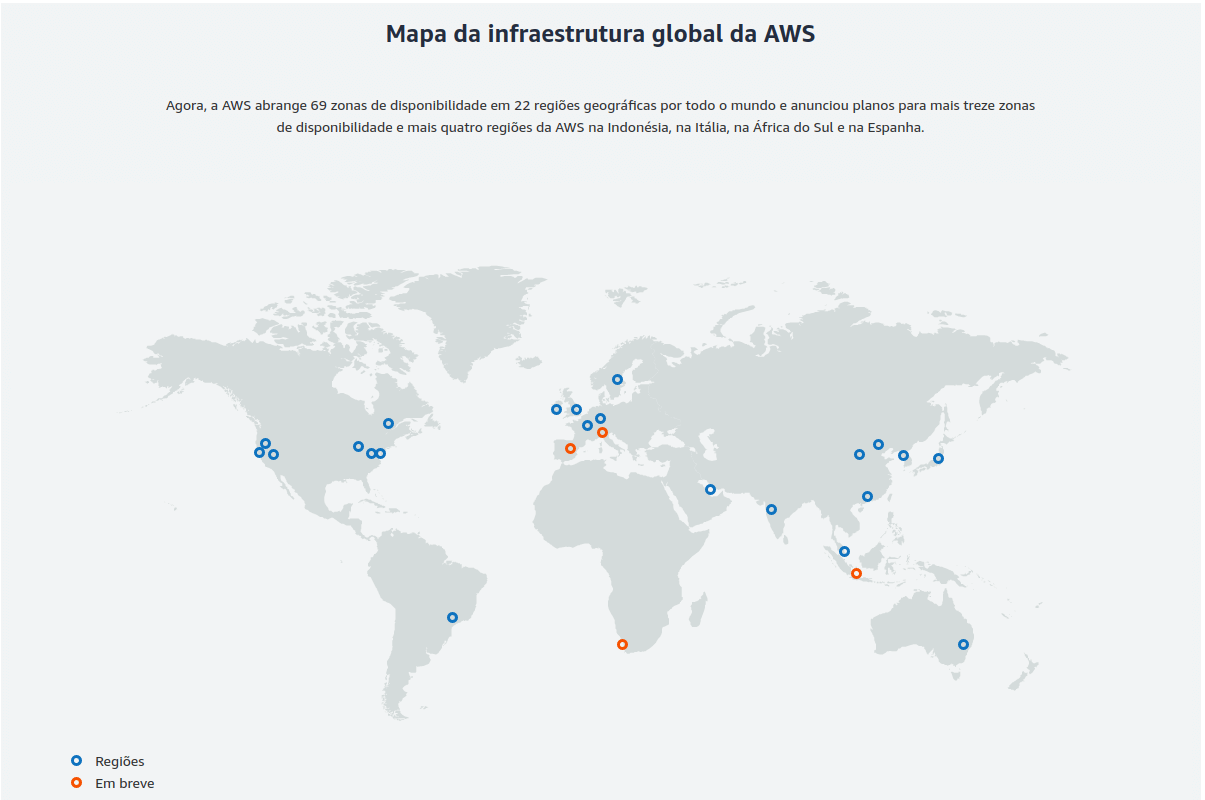Select the Sydney region marker in Australia
This screenshot has height=800, width=1205.
coord(963,644)
